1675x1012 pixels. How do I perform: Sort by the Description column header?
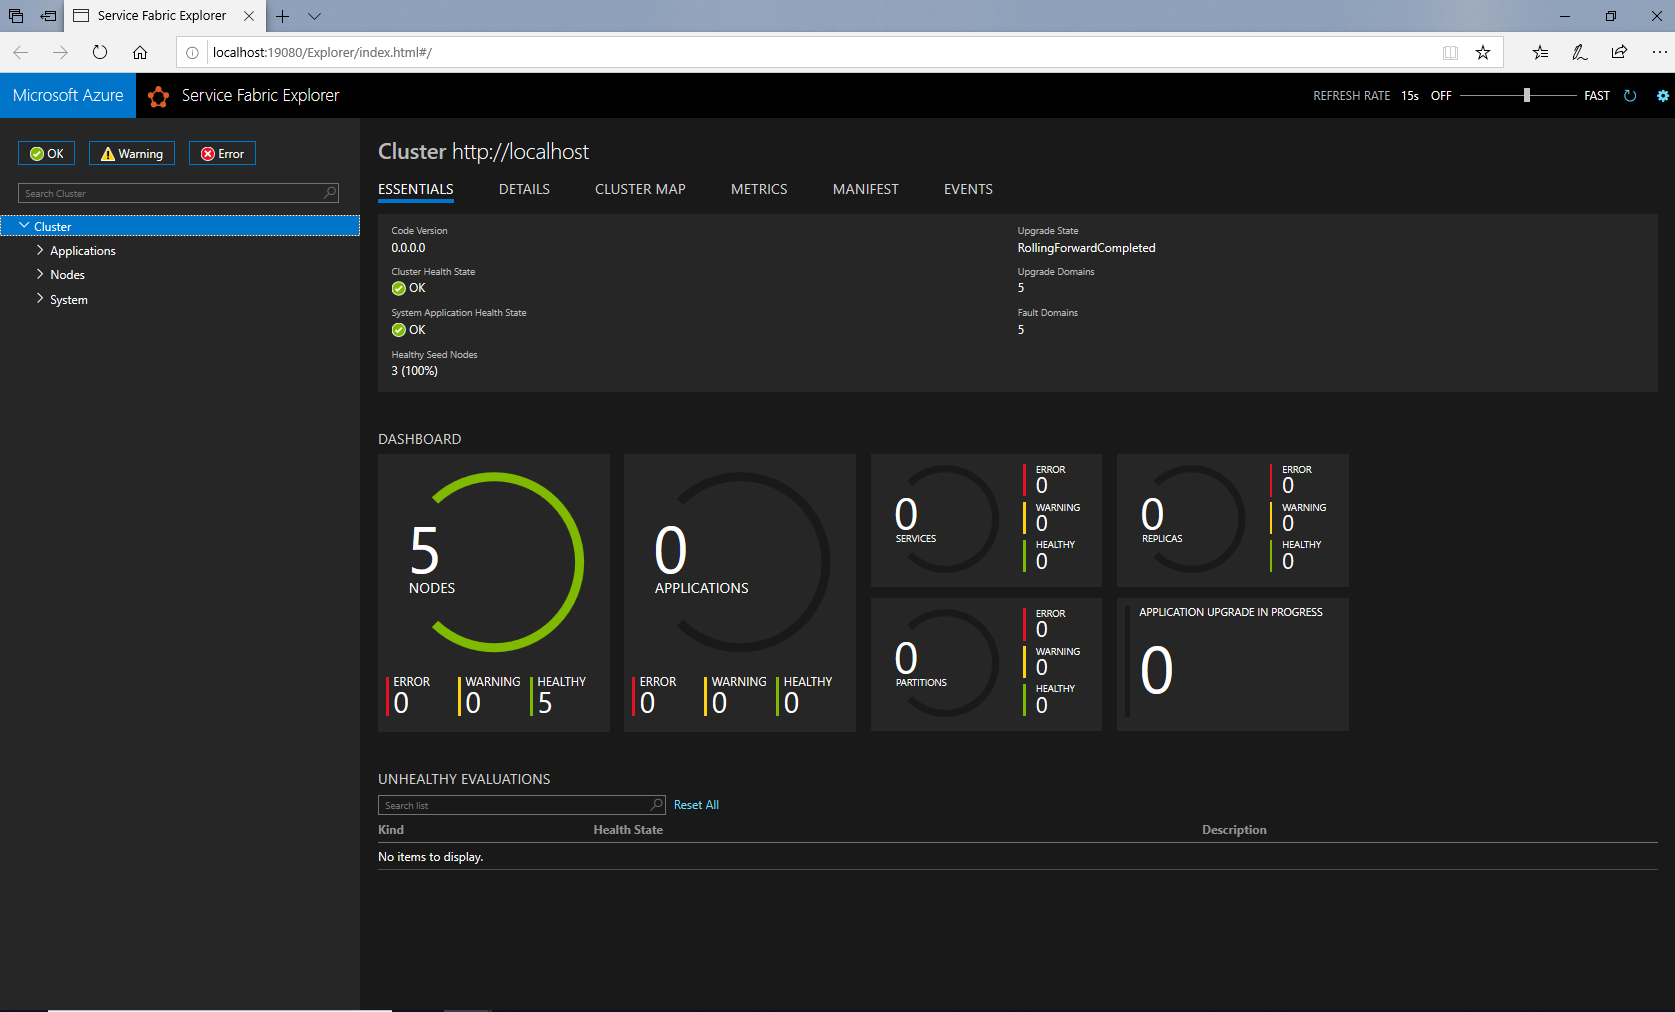tap(1234, 830)
